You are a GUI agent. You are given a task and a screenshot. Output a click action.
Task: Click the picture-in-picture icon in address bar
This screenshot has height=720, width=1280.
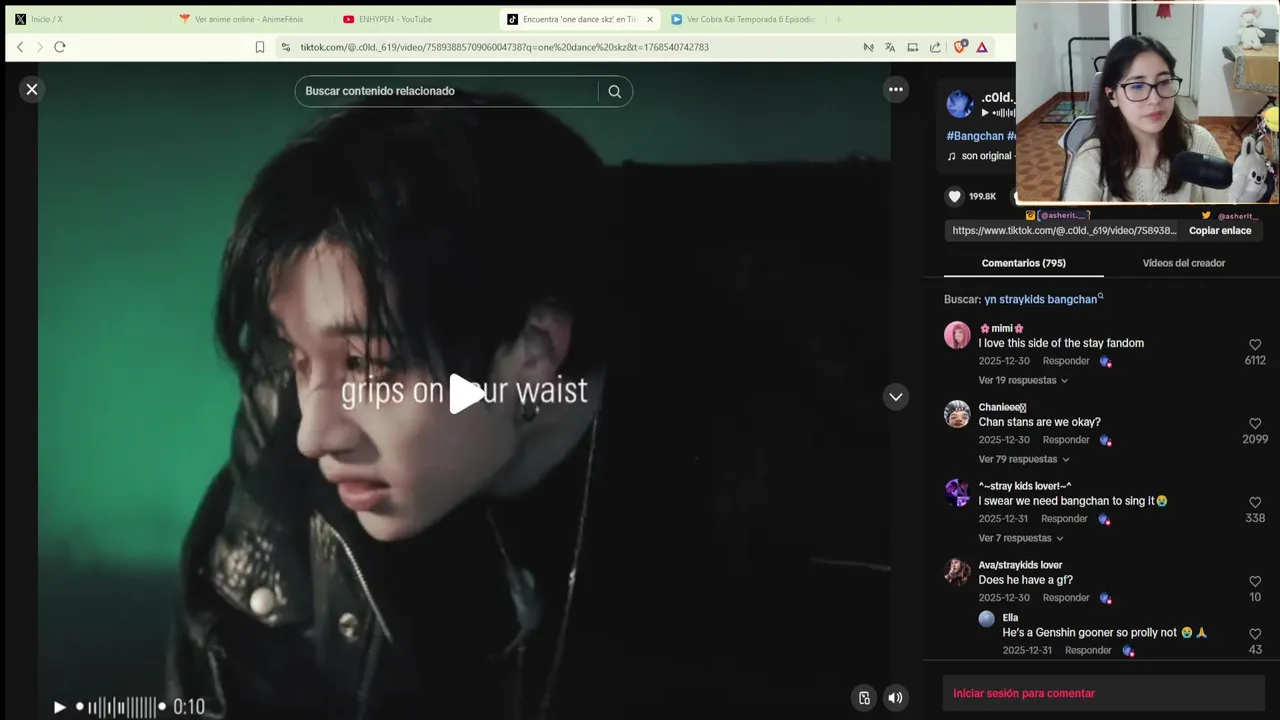912,47
